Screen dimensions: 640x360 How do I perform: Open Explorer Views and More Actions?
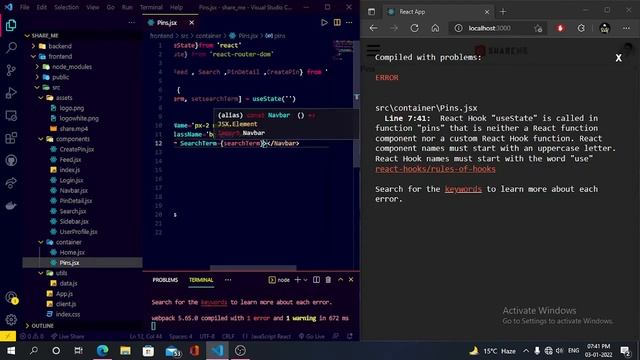coord(131,22)
